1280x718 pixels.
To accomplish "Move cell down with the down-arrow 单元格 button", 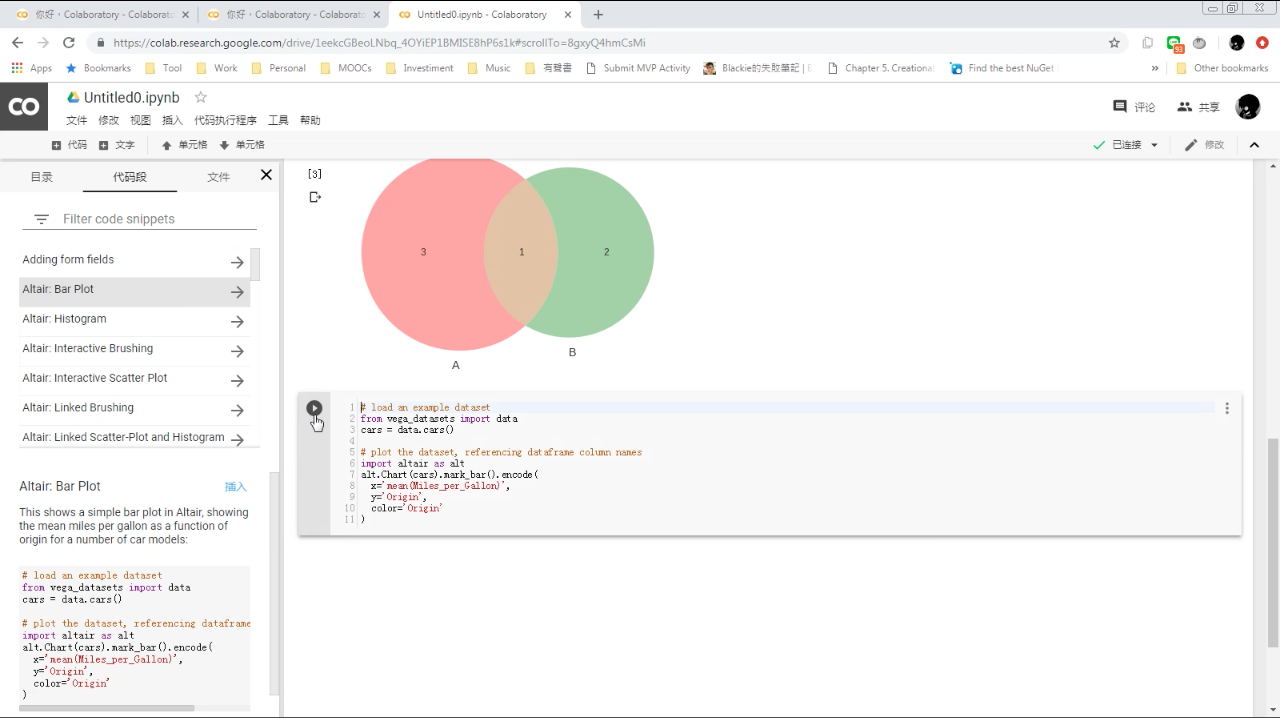I will point(242,145).
